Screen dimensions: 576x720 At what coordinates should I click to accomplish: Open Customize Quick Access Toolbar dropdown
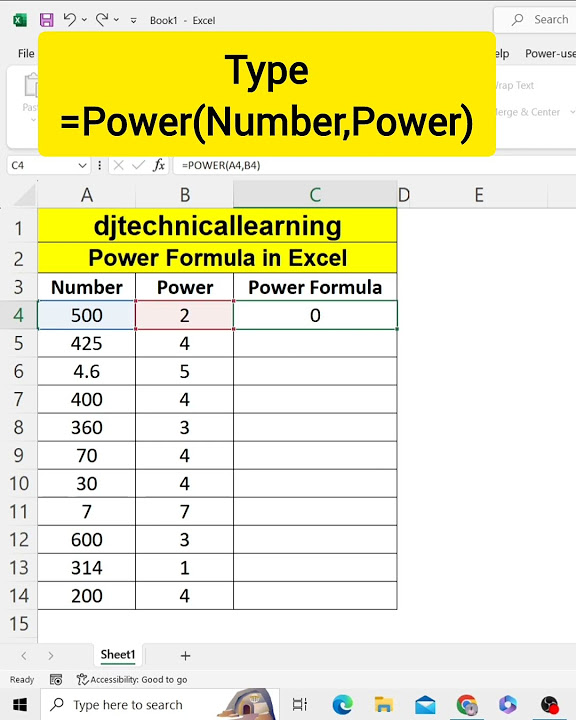point(133,20)
